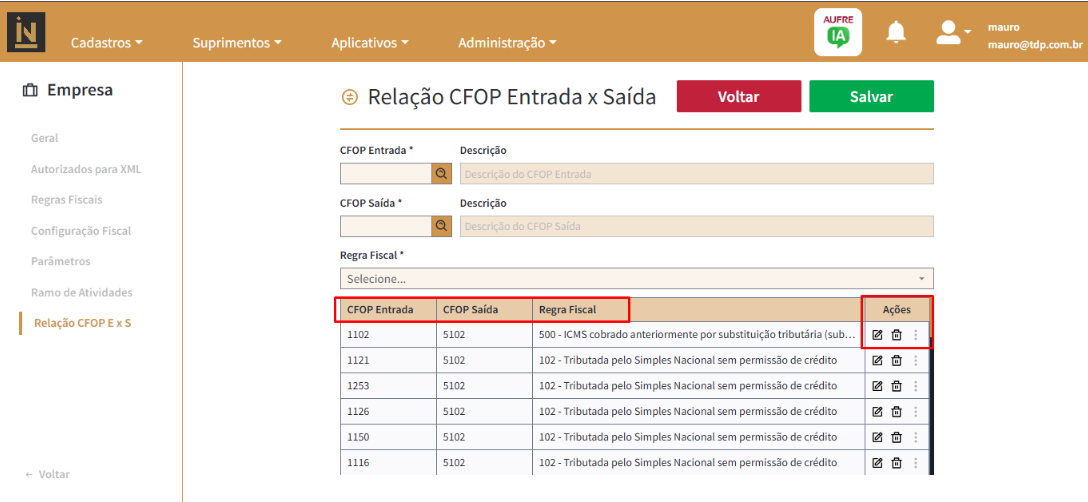Click the CFOP Entrada input field
This screenshot has width=1088, height=502.
385,174
